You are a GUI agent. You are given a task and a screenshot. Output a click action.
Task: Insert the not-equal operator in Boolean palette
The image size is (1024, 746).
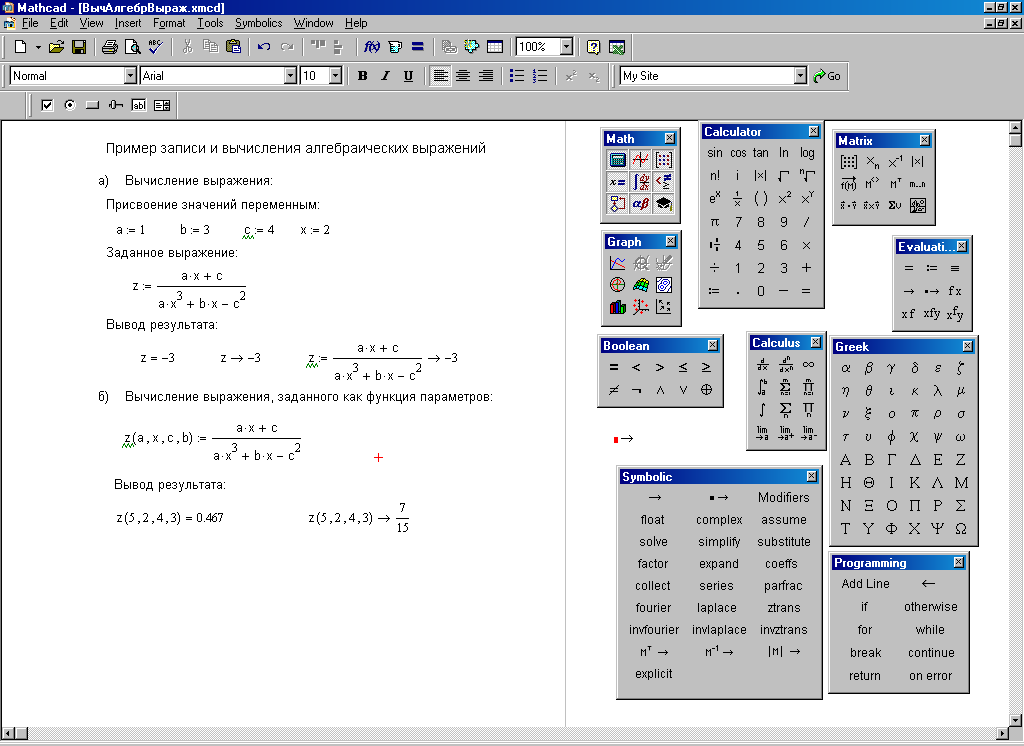click(x=614, y=390)
